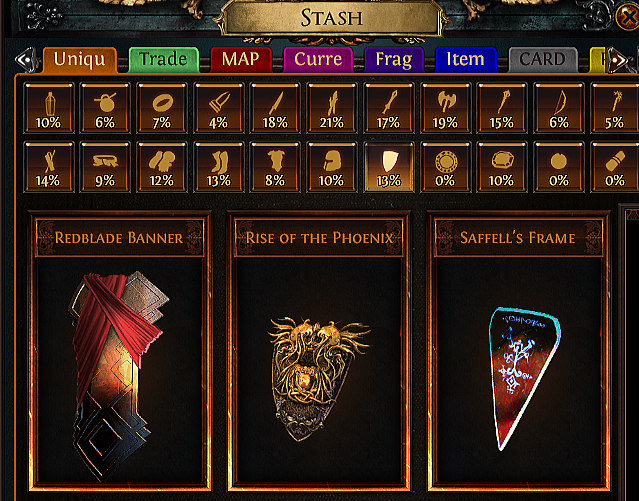The height and width of the screenshot is (501, 639).
Task: Select the highlighted shield category at 13%
Action: 388,166
